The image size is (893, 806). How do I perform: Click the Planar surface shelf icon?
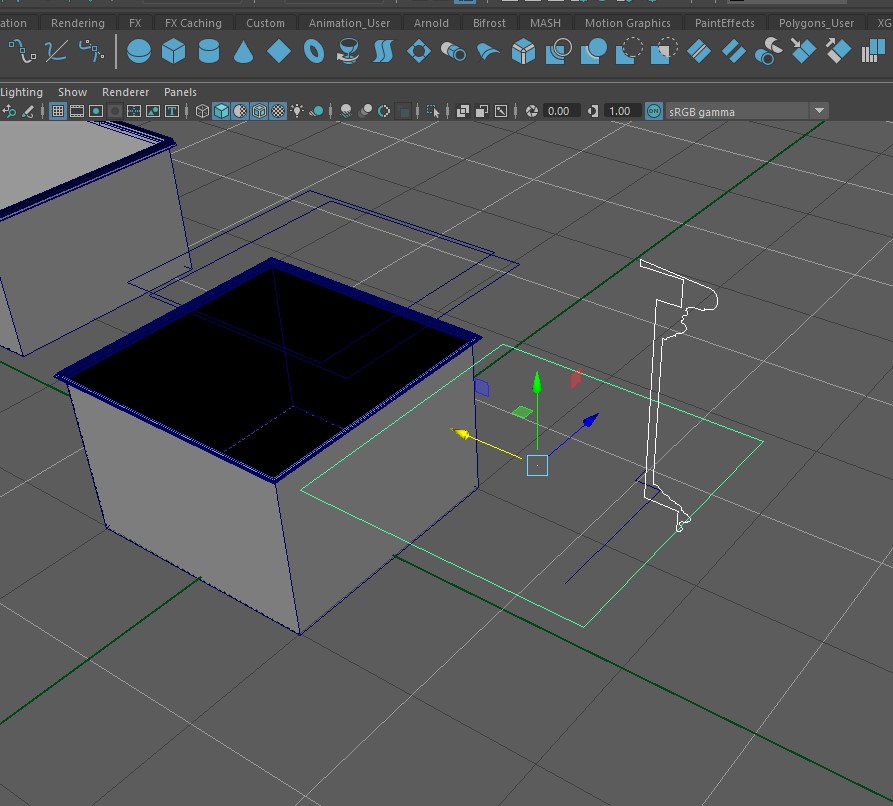[x=419, y=51]
